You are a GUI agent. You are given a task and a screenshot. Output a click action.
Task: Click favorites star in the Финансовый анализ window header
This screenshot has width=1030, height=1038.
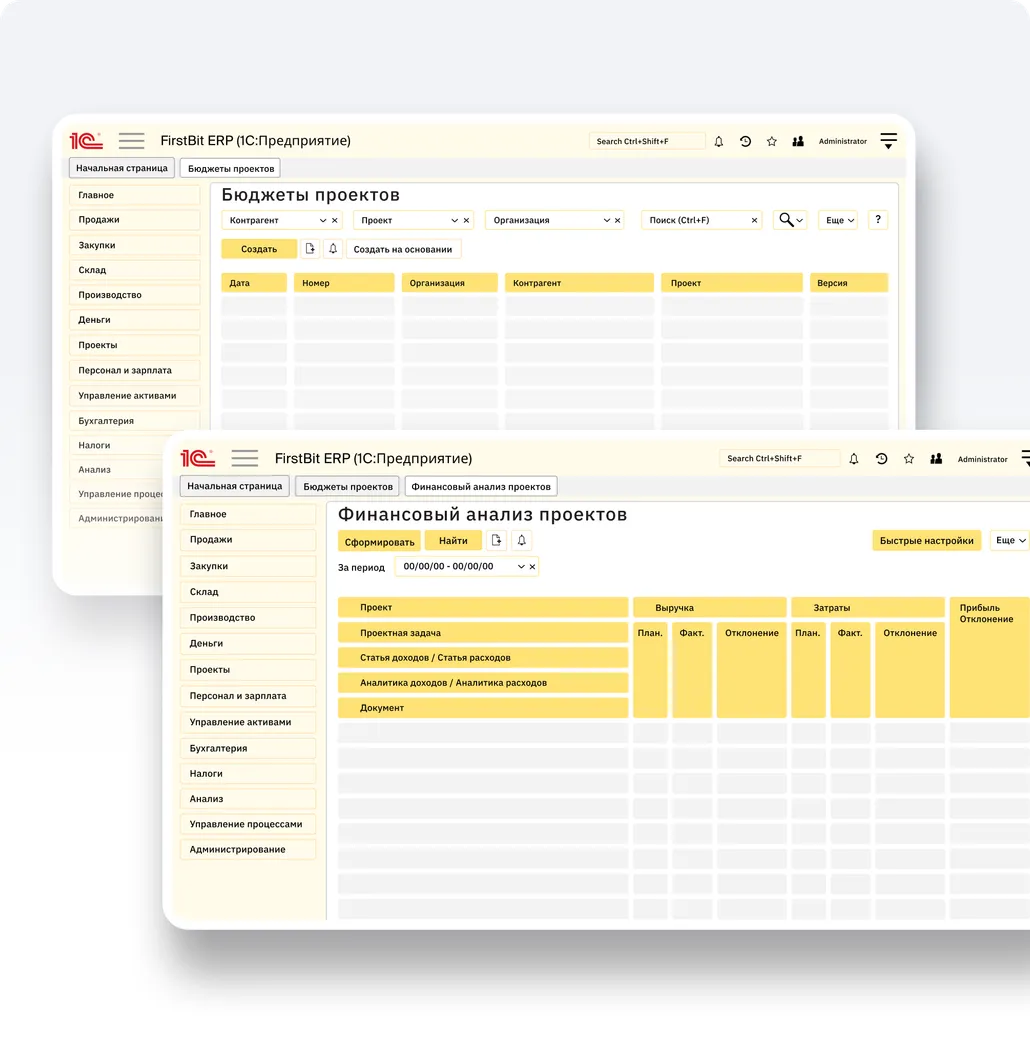pyautogui.click(x=909, y=459)
